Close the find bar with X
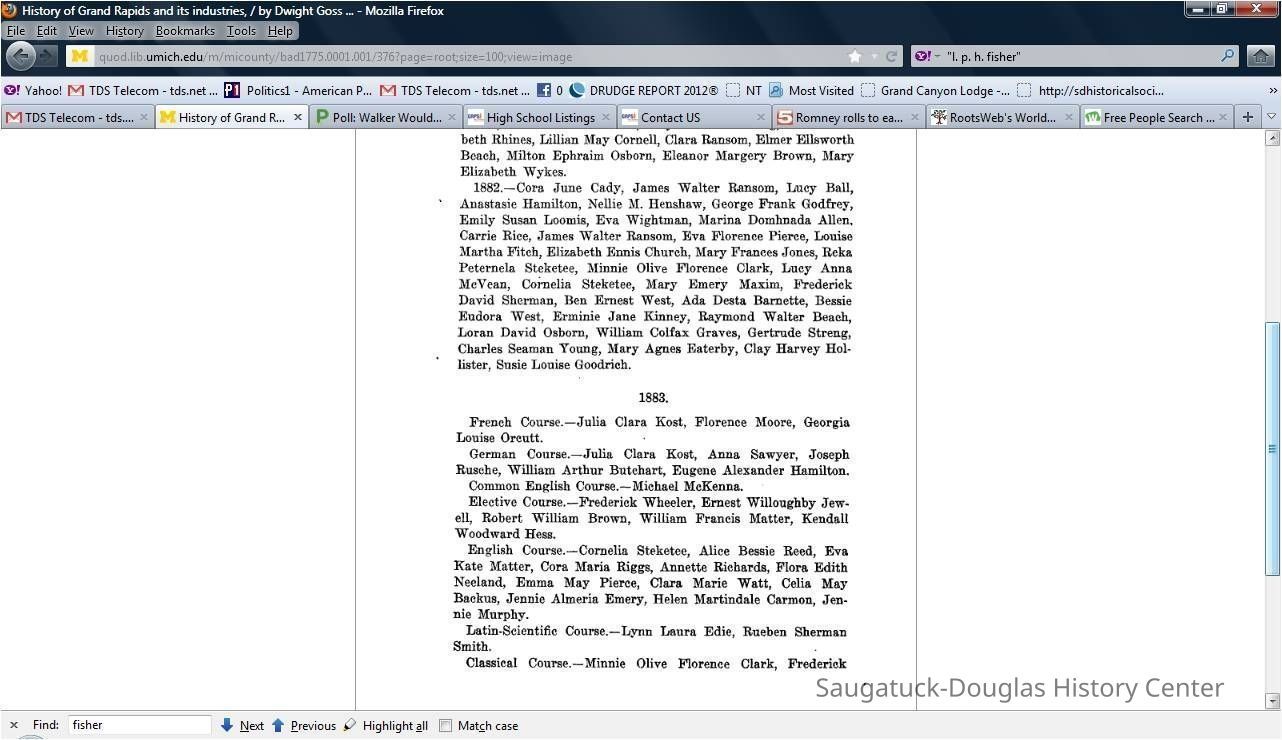Screen dimensions: 1282x740 [x=14, y=725]
